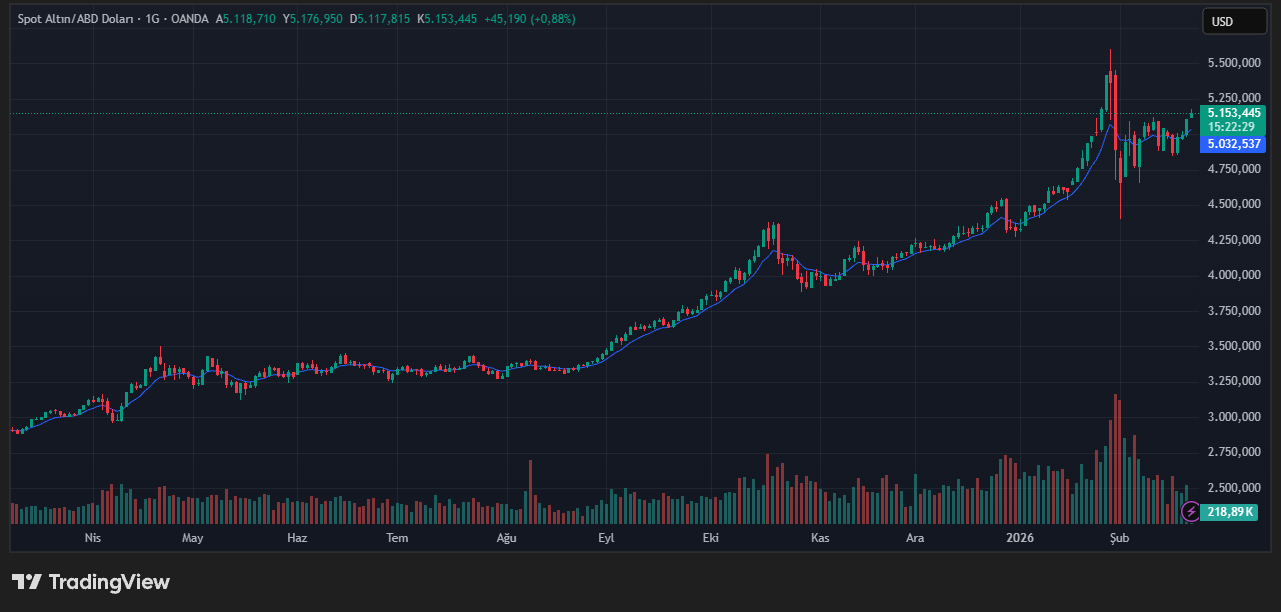This screenshot has height=612, width=1281.
Task: Click the Nis month label on time axis
Action: [x=93, y=538]
